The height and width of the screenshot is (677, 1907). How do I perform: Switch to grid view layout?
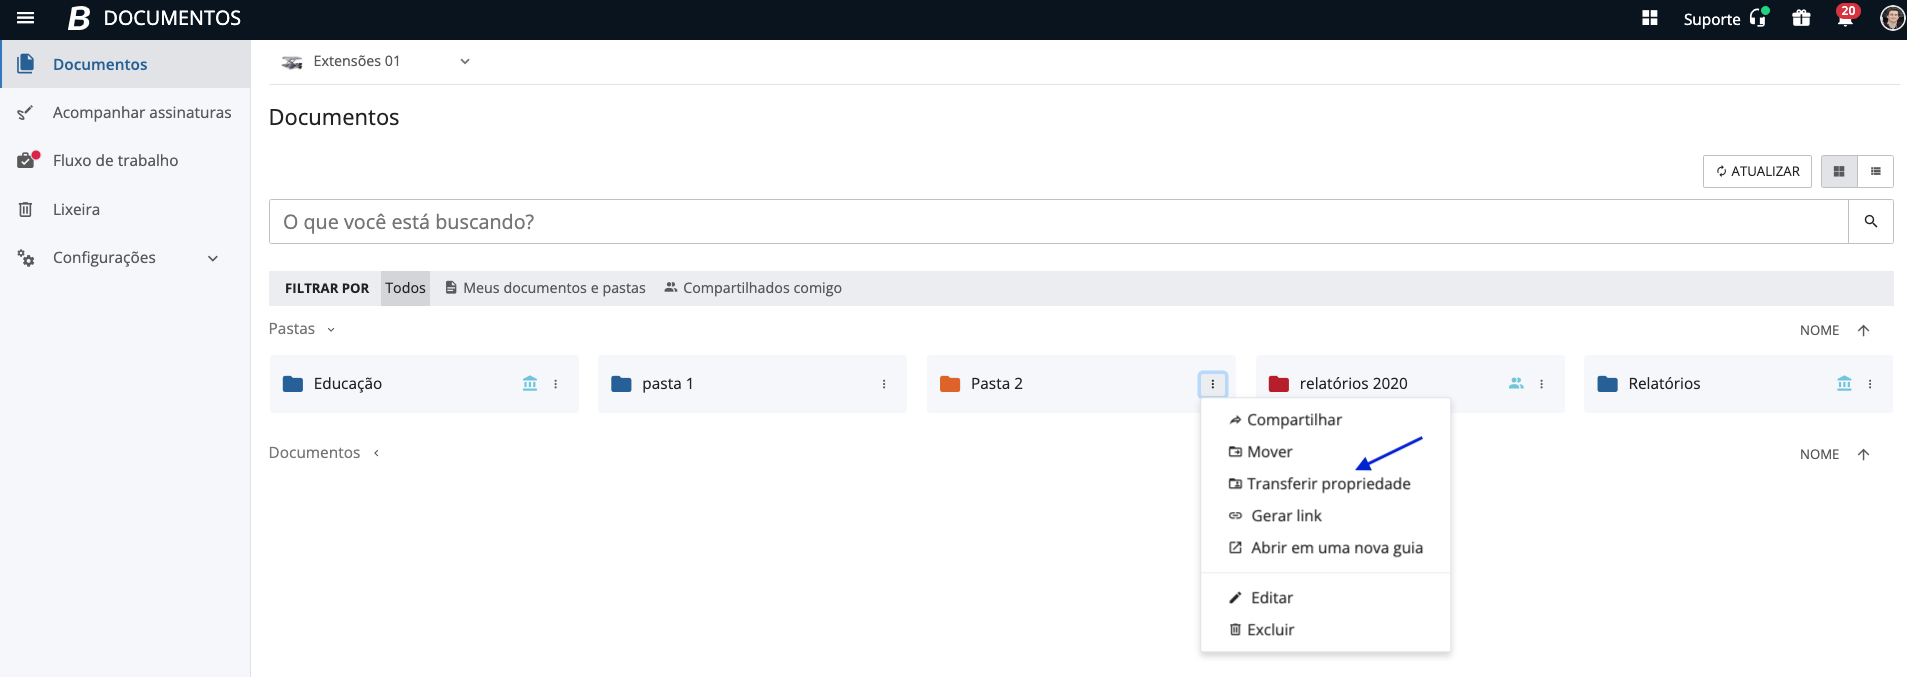coord(1839,172)
